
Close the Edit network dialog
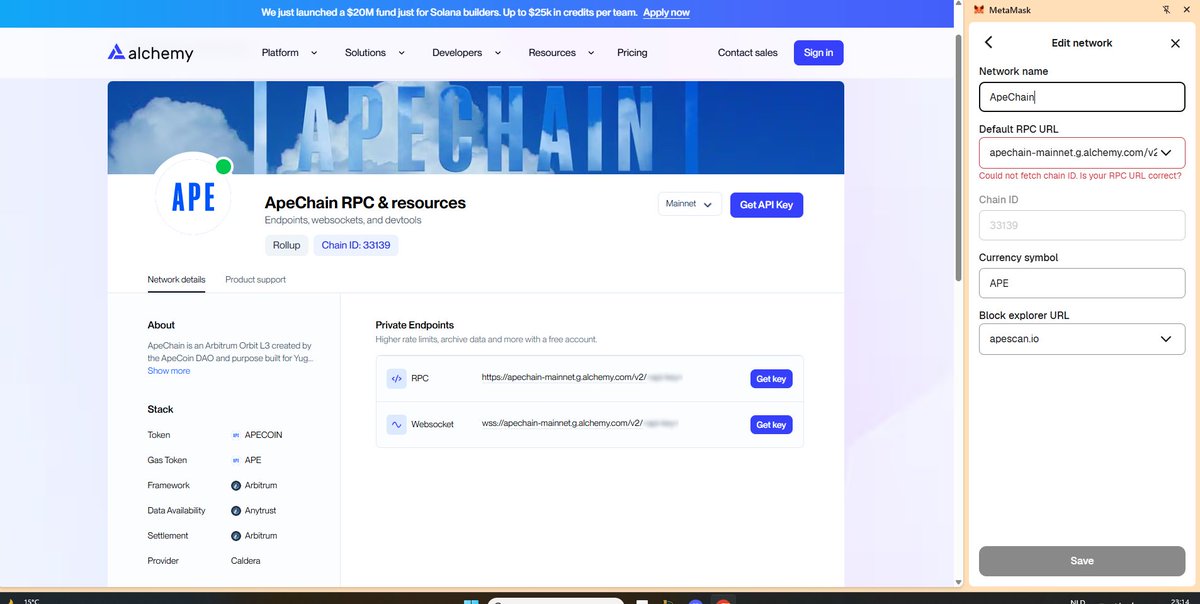tap(1175, 43)
